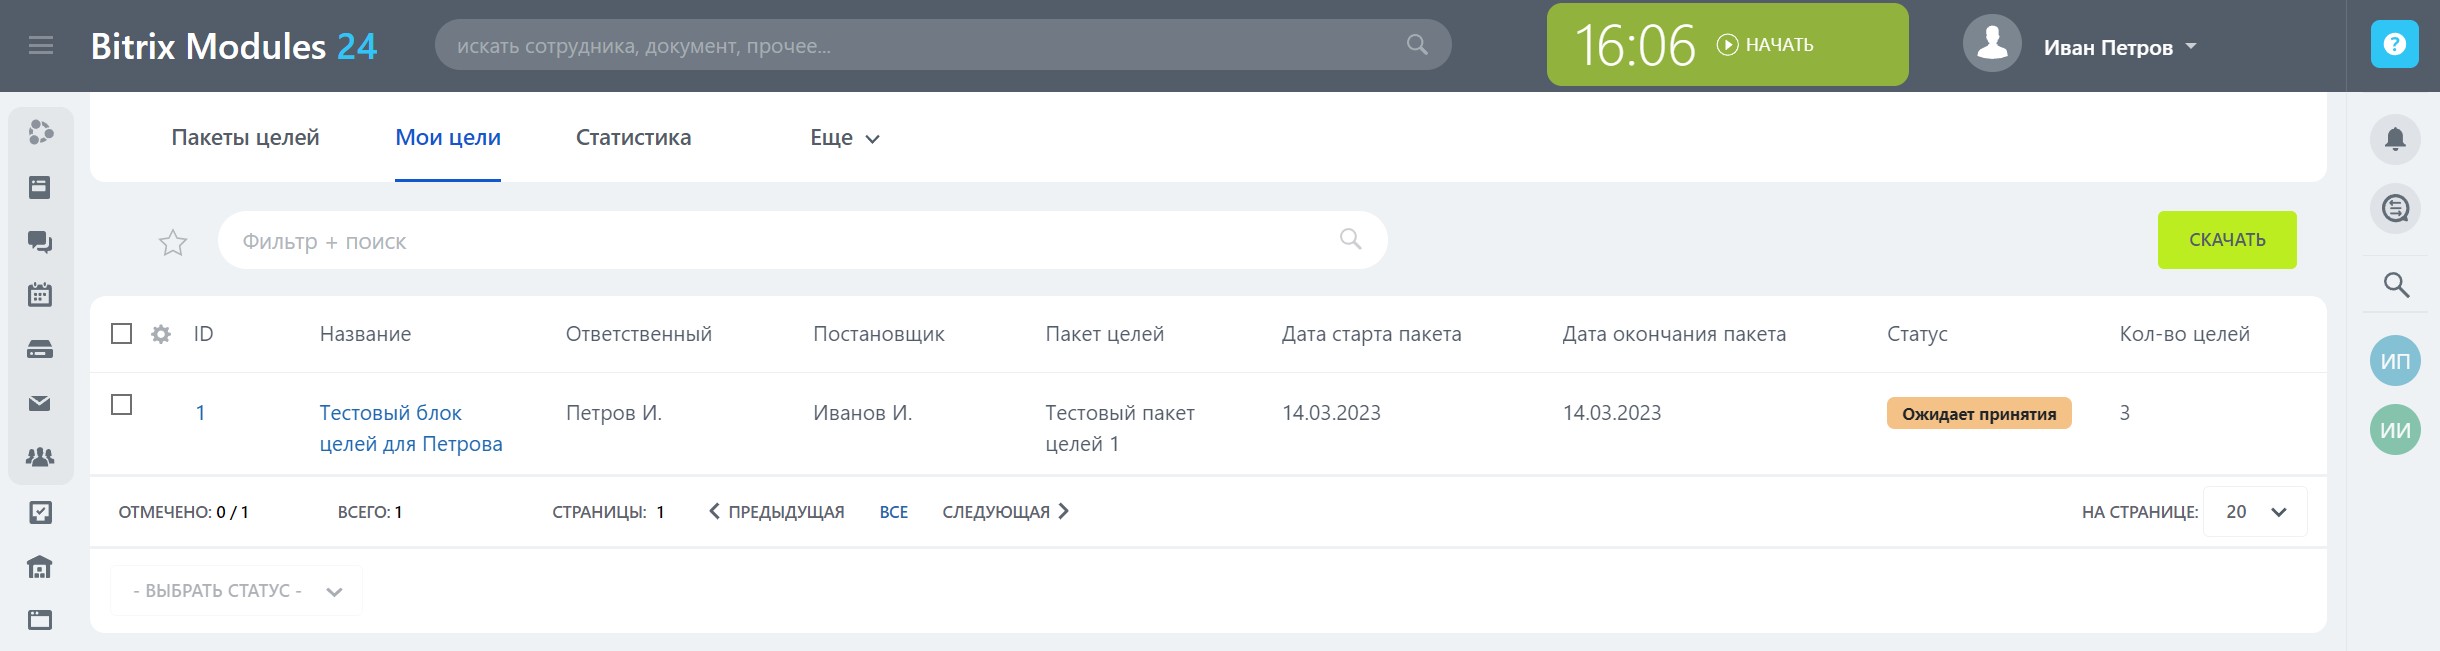2440x651 pixels.
Task: Expand the 'Еще' menu dropdown
Action: [844, 138]
